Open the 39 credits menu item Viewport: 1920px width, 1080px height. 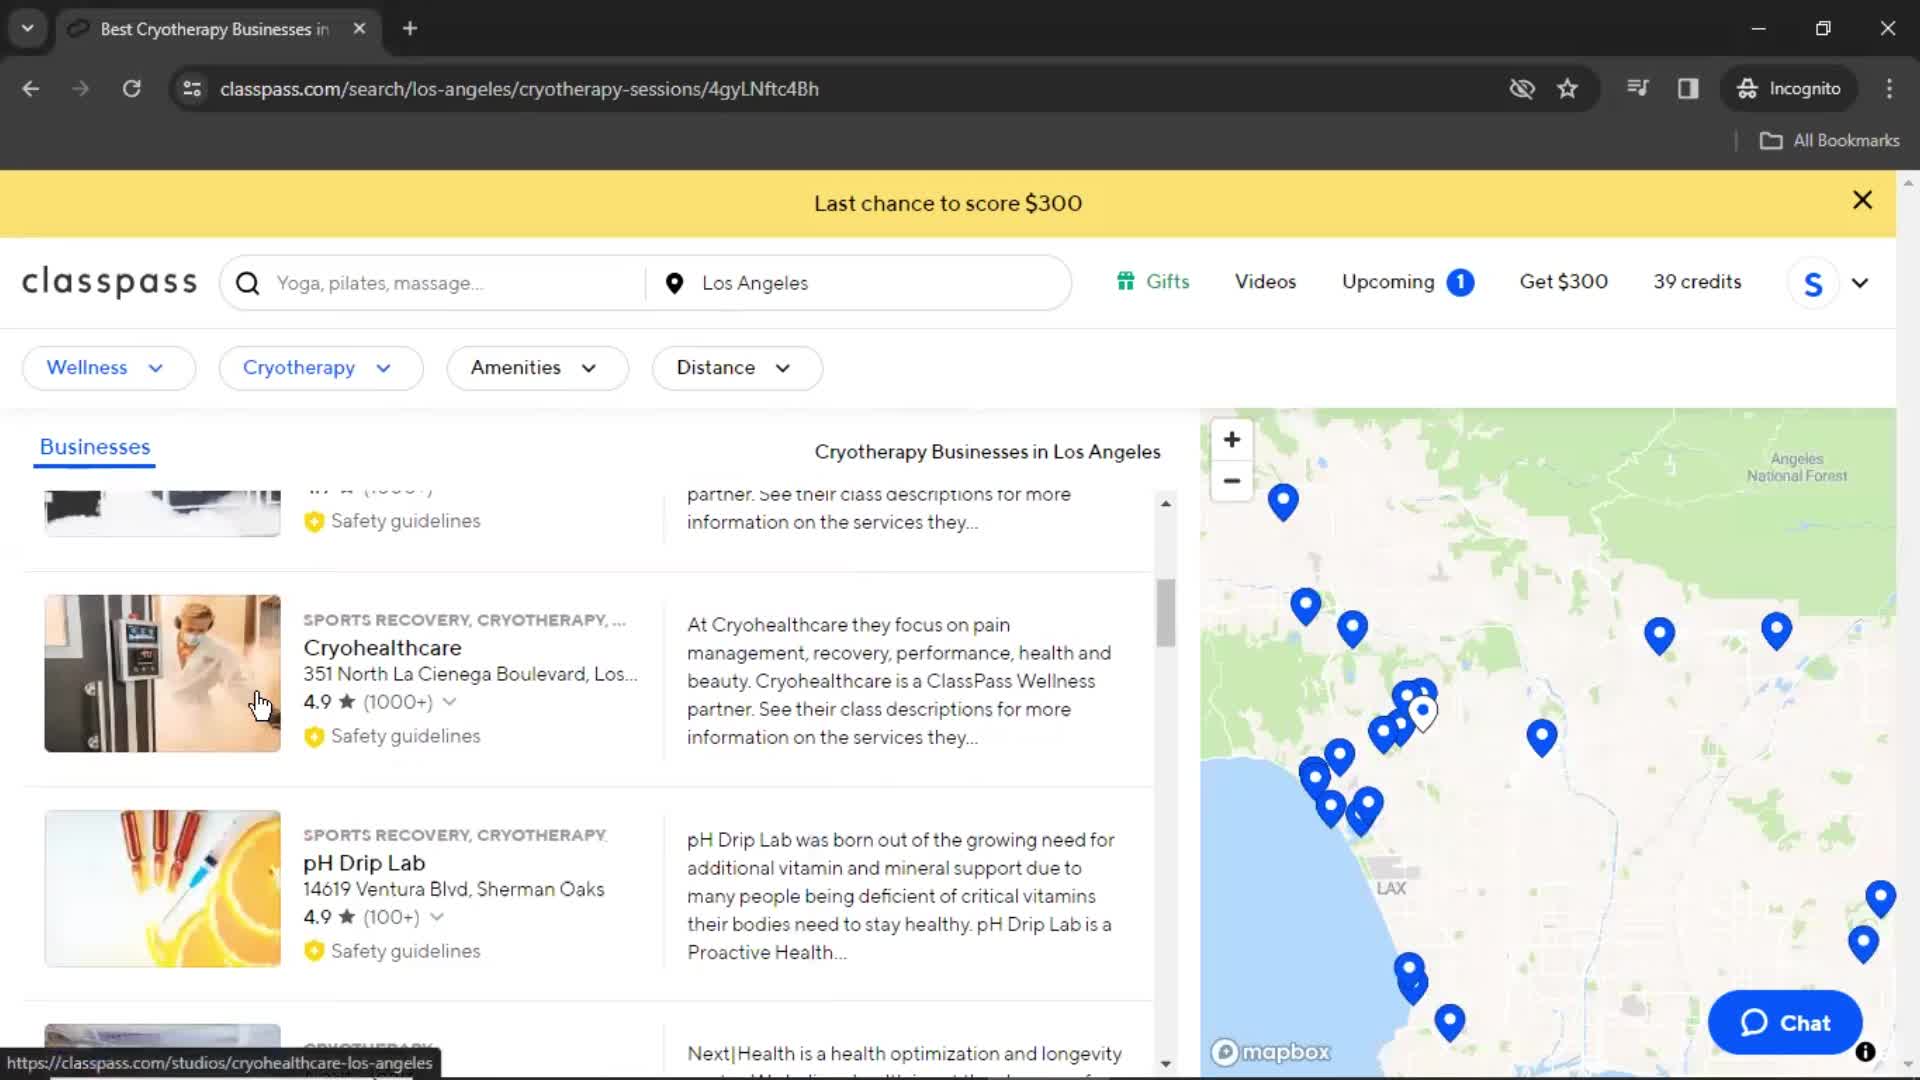[1697, 282]
